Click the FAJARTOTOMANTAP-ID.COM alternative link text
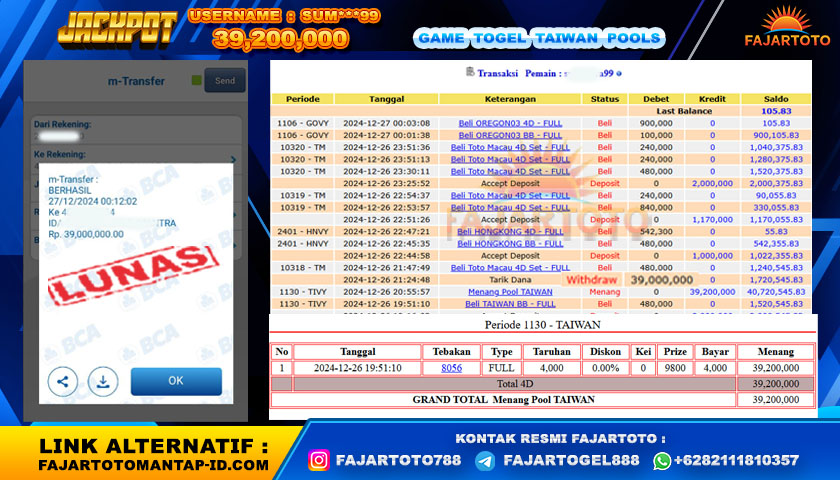Viewport: 840px width, 480px height. pos(153,465)
